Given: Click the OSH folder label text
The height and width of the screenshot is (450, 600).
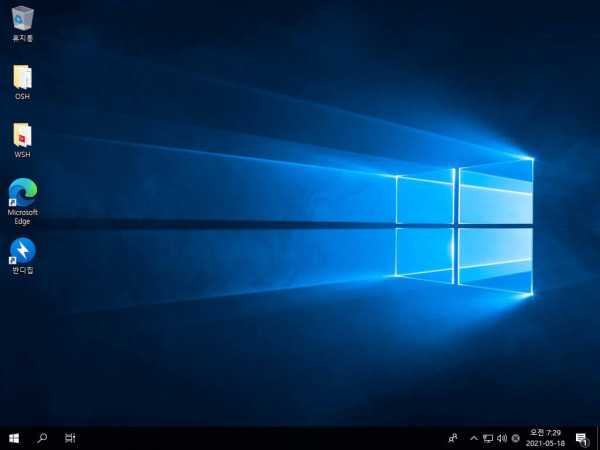Looking at the screenshot, I should click(23, 96).
